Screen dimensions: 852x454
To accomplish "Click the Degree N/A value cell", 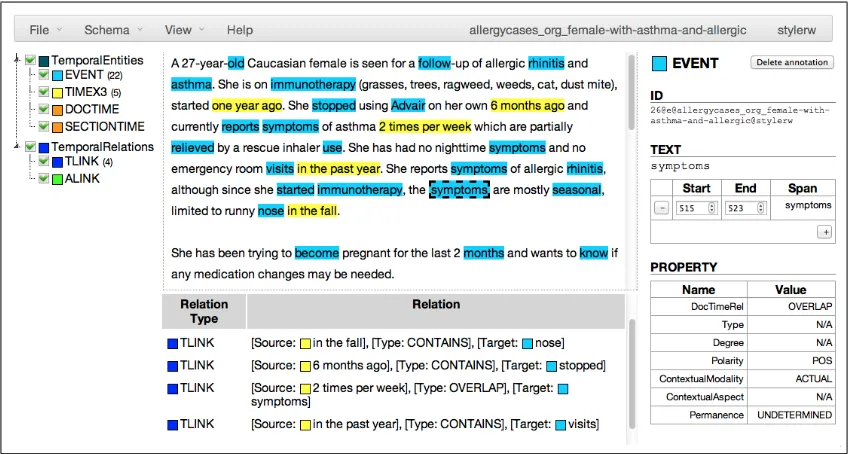I will pos(791,343).
